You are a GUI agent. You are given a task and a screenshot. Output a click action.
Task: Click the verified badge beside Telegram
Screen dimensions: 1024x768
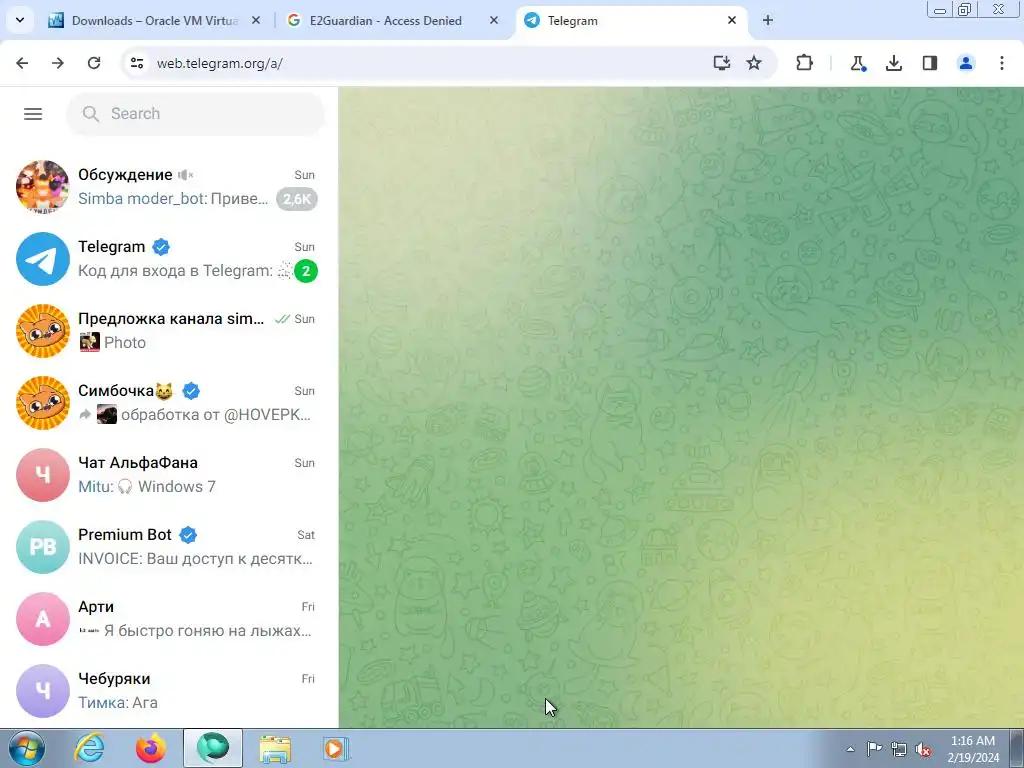click(161, 247)
